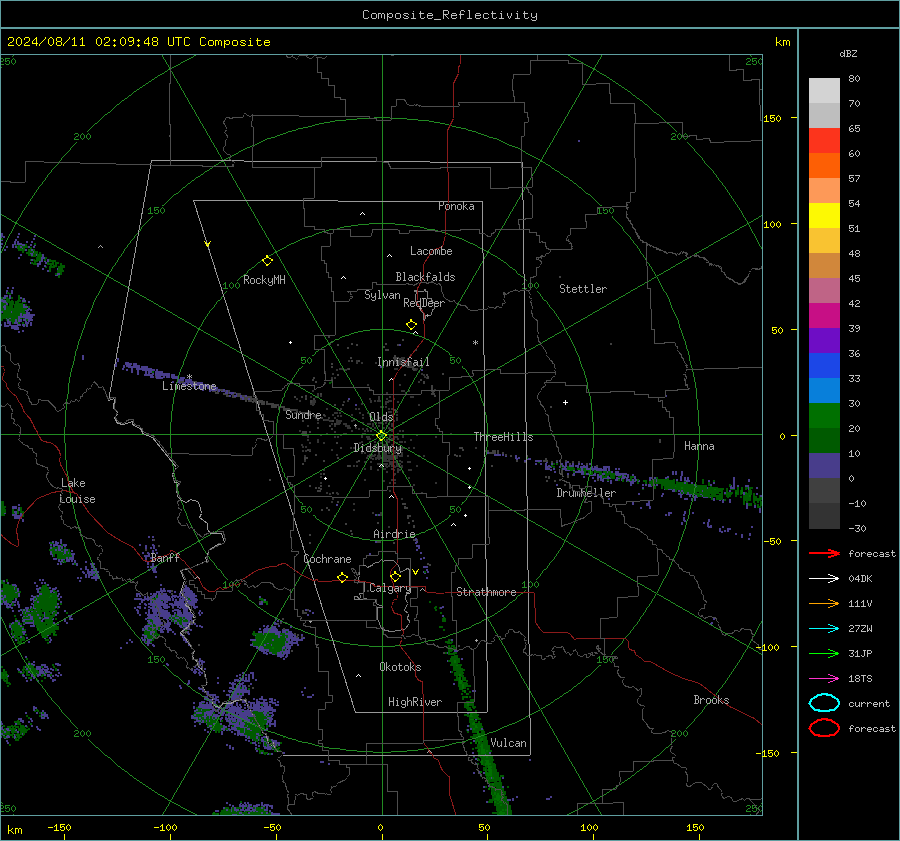This screenshot has height=841, width=900.
Task: Click the Limestone label
Action: click(189, 386)
